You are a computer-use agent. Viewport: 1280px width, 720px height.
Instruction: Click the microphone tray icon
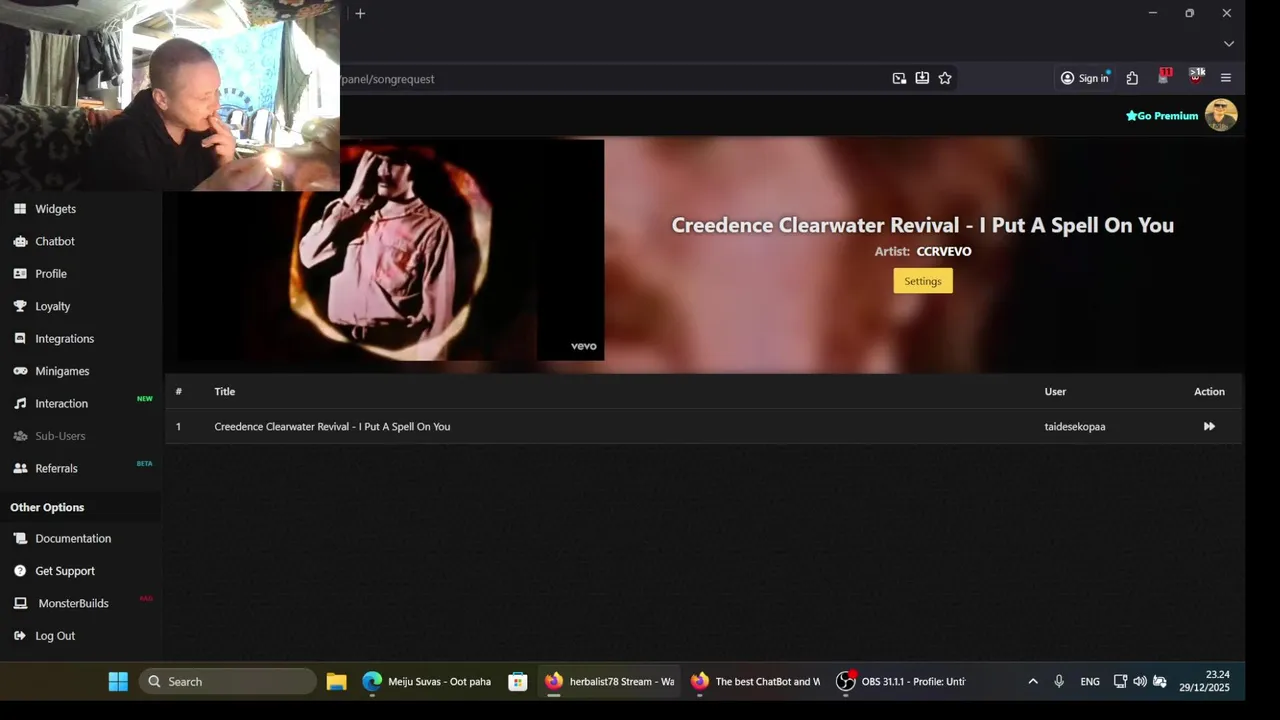coord(1059,682)
